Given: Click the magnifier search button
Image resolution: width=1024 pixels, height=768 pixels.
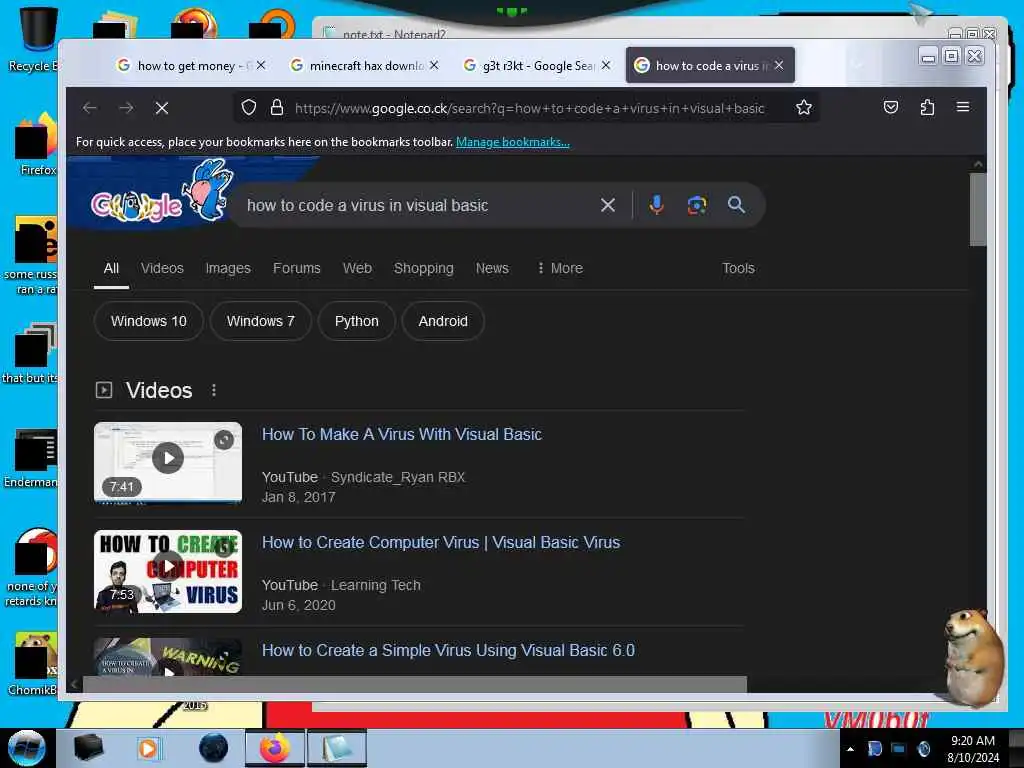Looking at the screenshot, I should click(x=736, y=205).
